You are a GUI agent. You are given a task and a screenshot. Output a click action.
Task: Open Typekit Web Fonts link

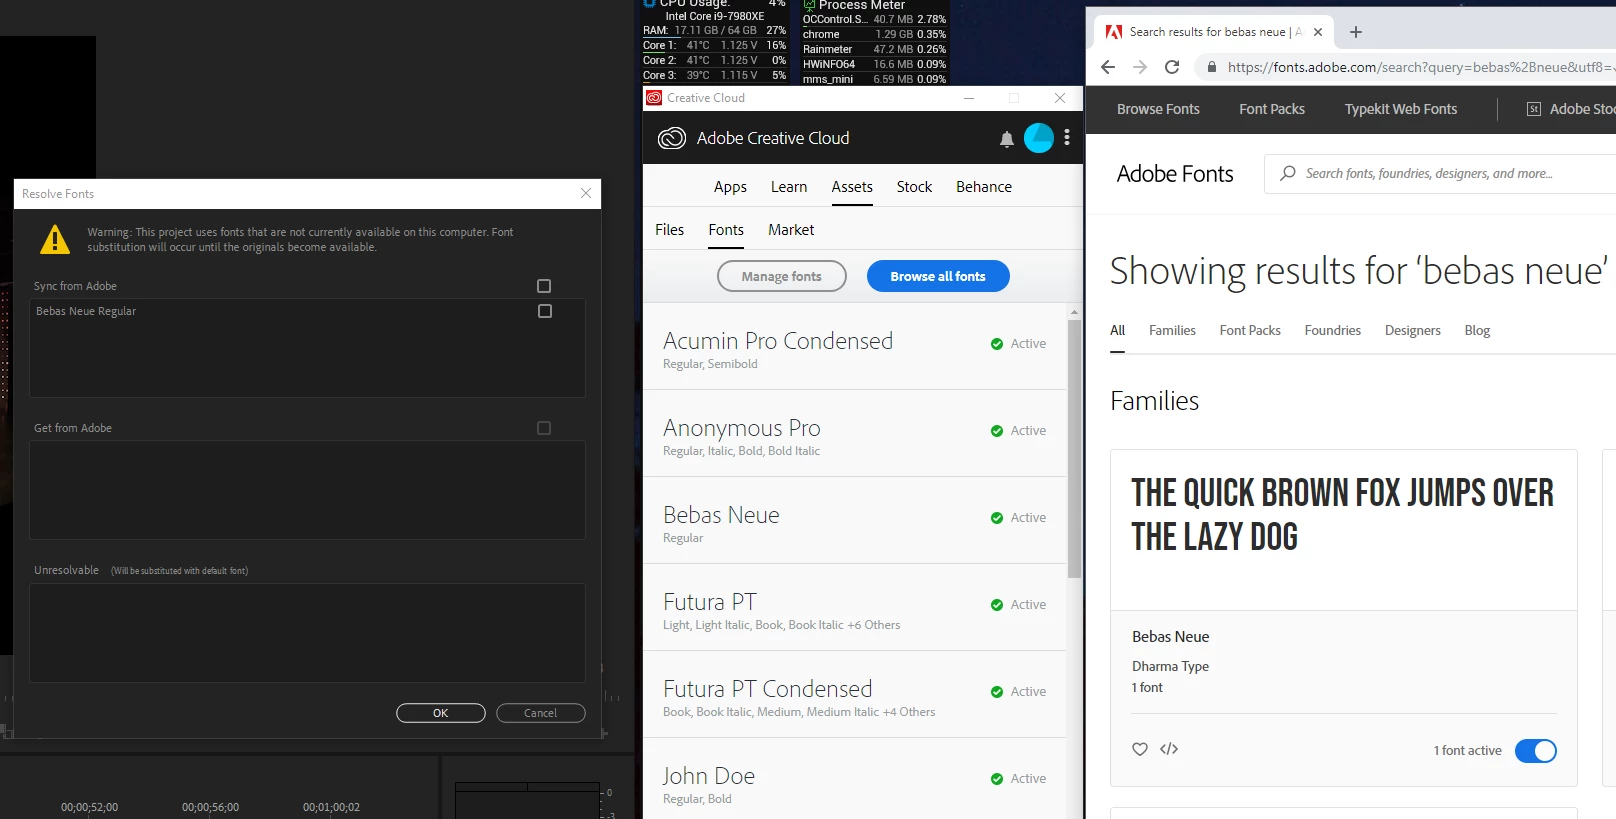(1401, 109)
